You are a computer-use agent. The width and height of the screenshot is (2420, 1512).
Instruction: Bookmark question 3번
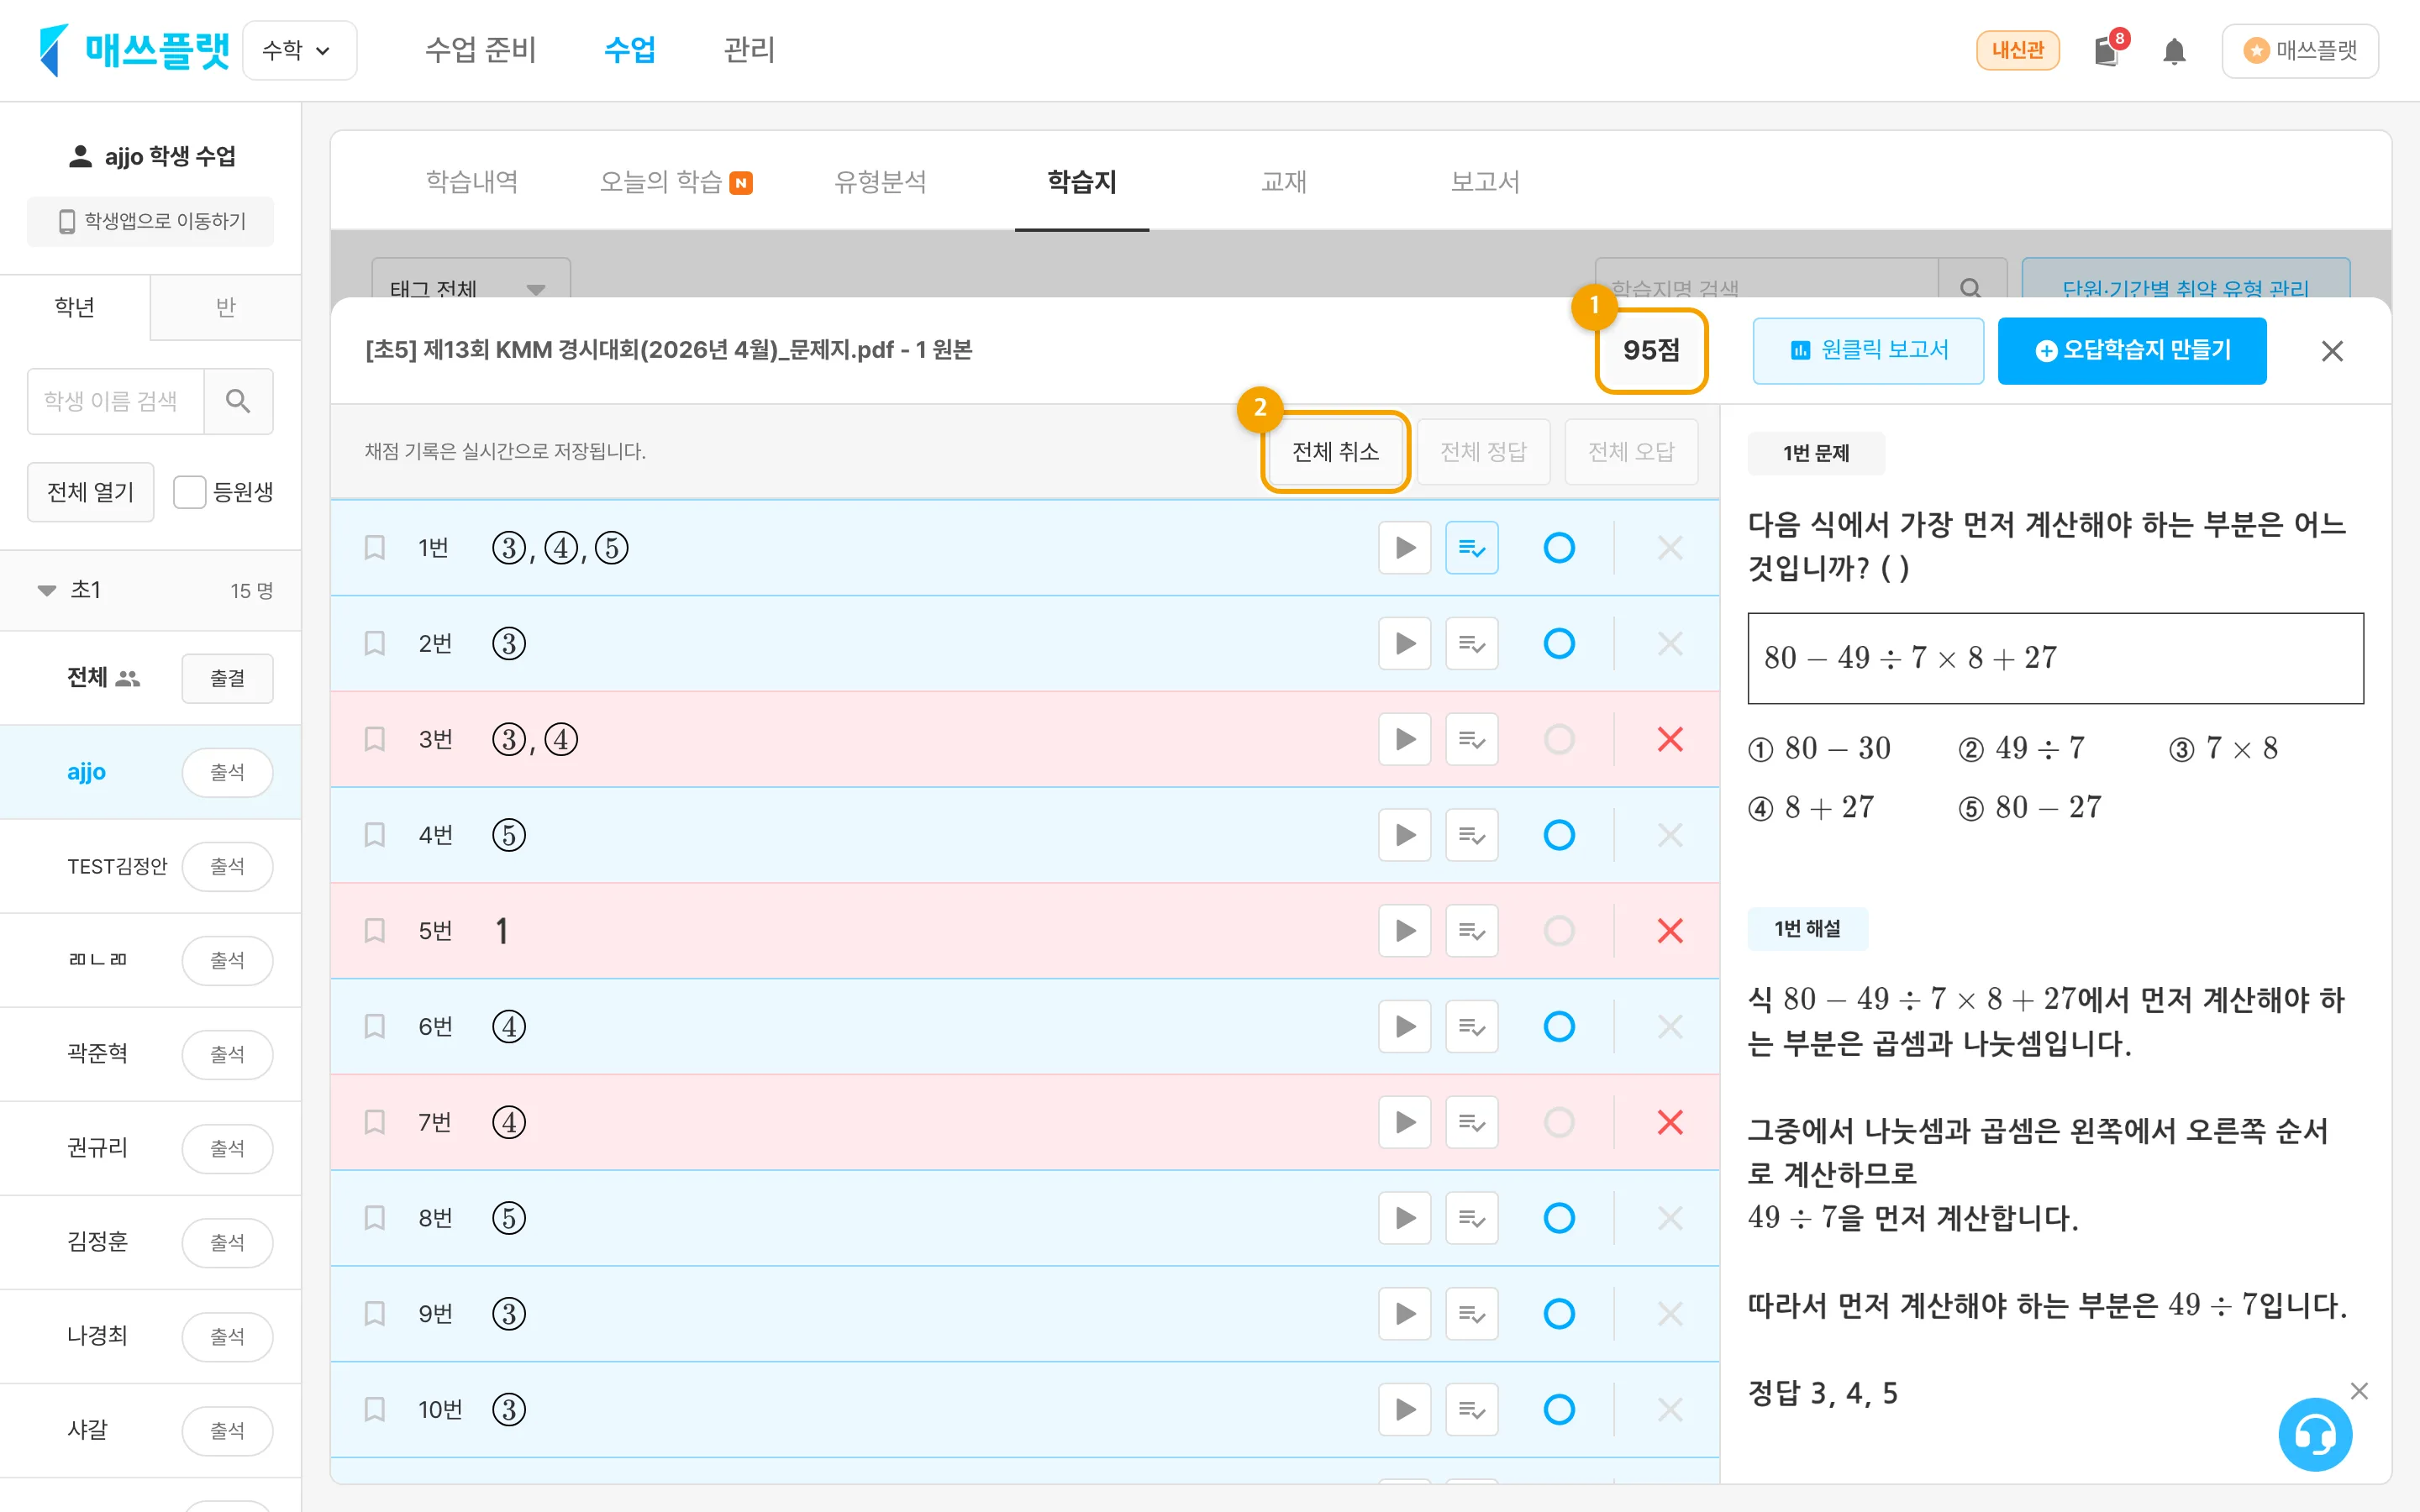pyautogui.click(x=375, y=739)
